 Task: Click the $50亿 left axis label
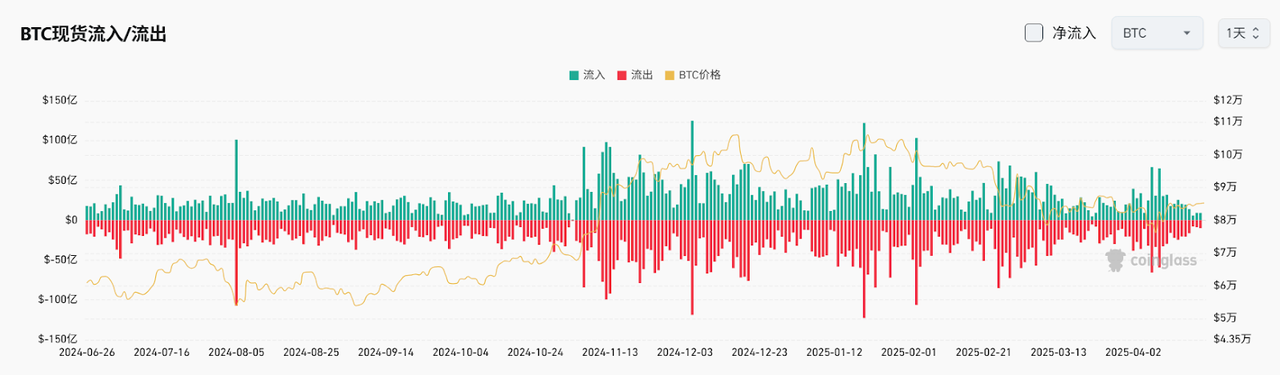coord(63,180)
